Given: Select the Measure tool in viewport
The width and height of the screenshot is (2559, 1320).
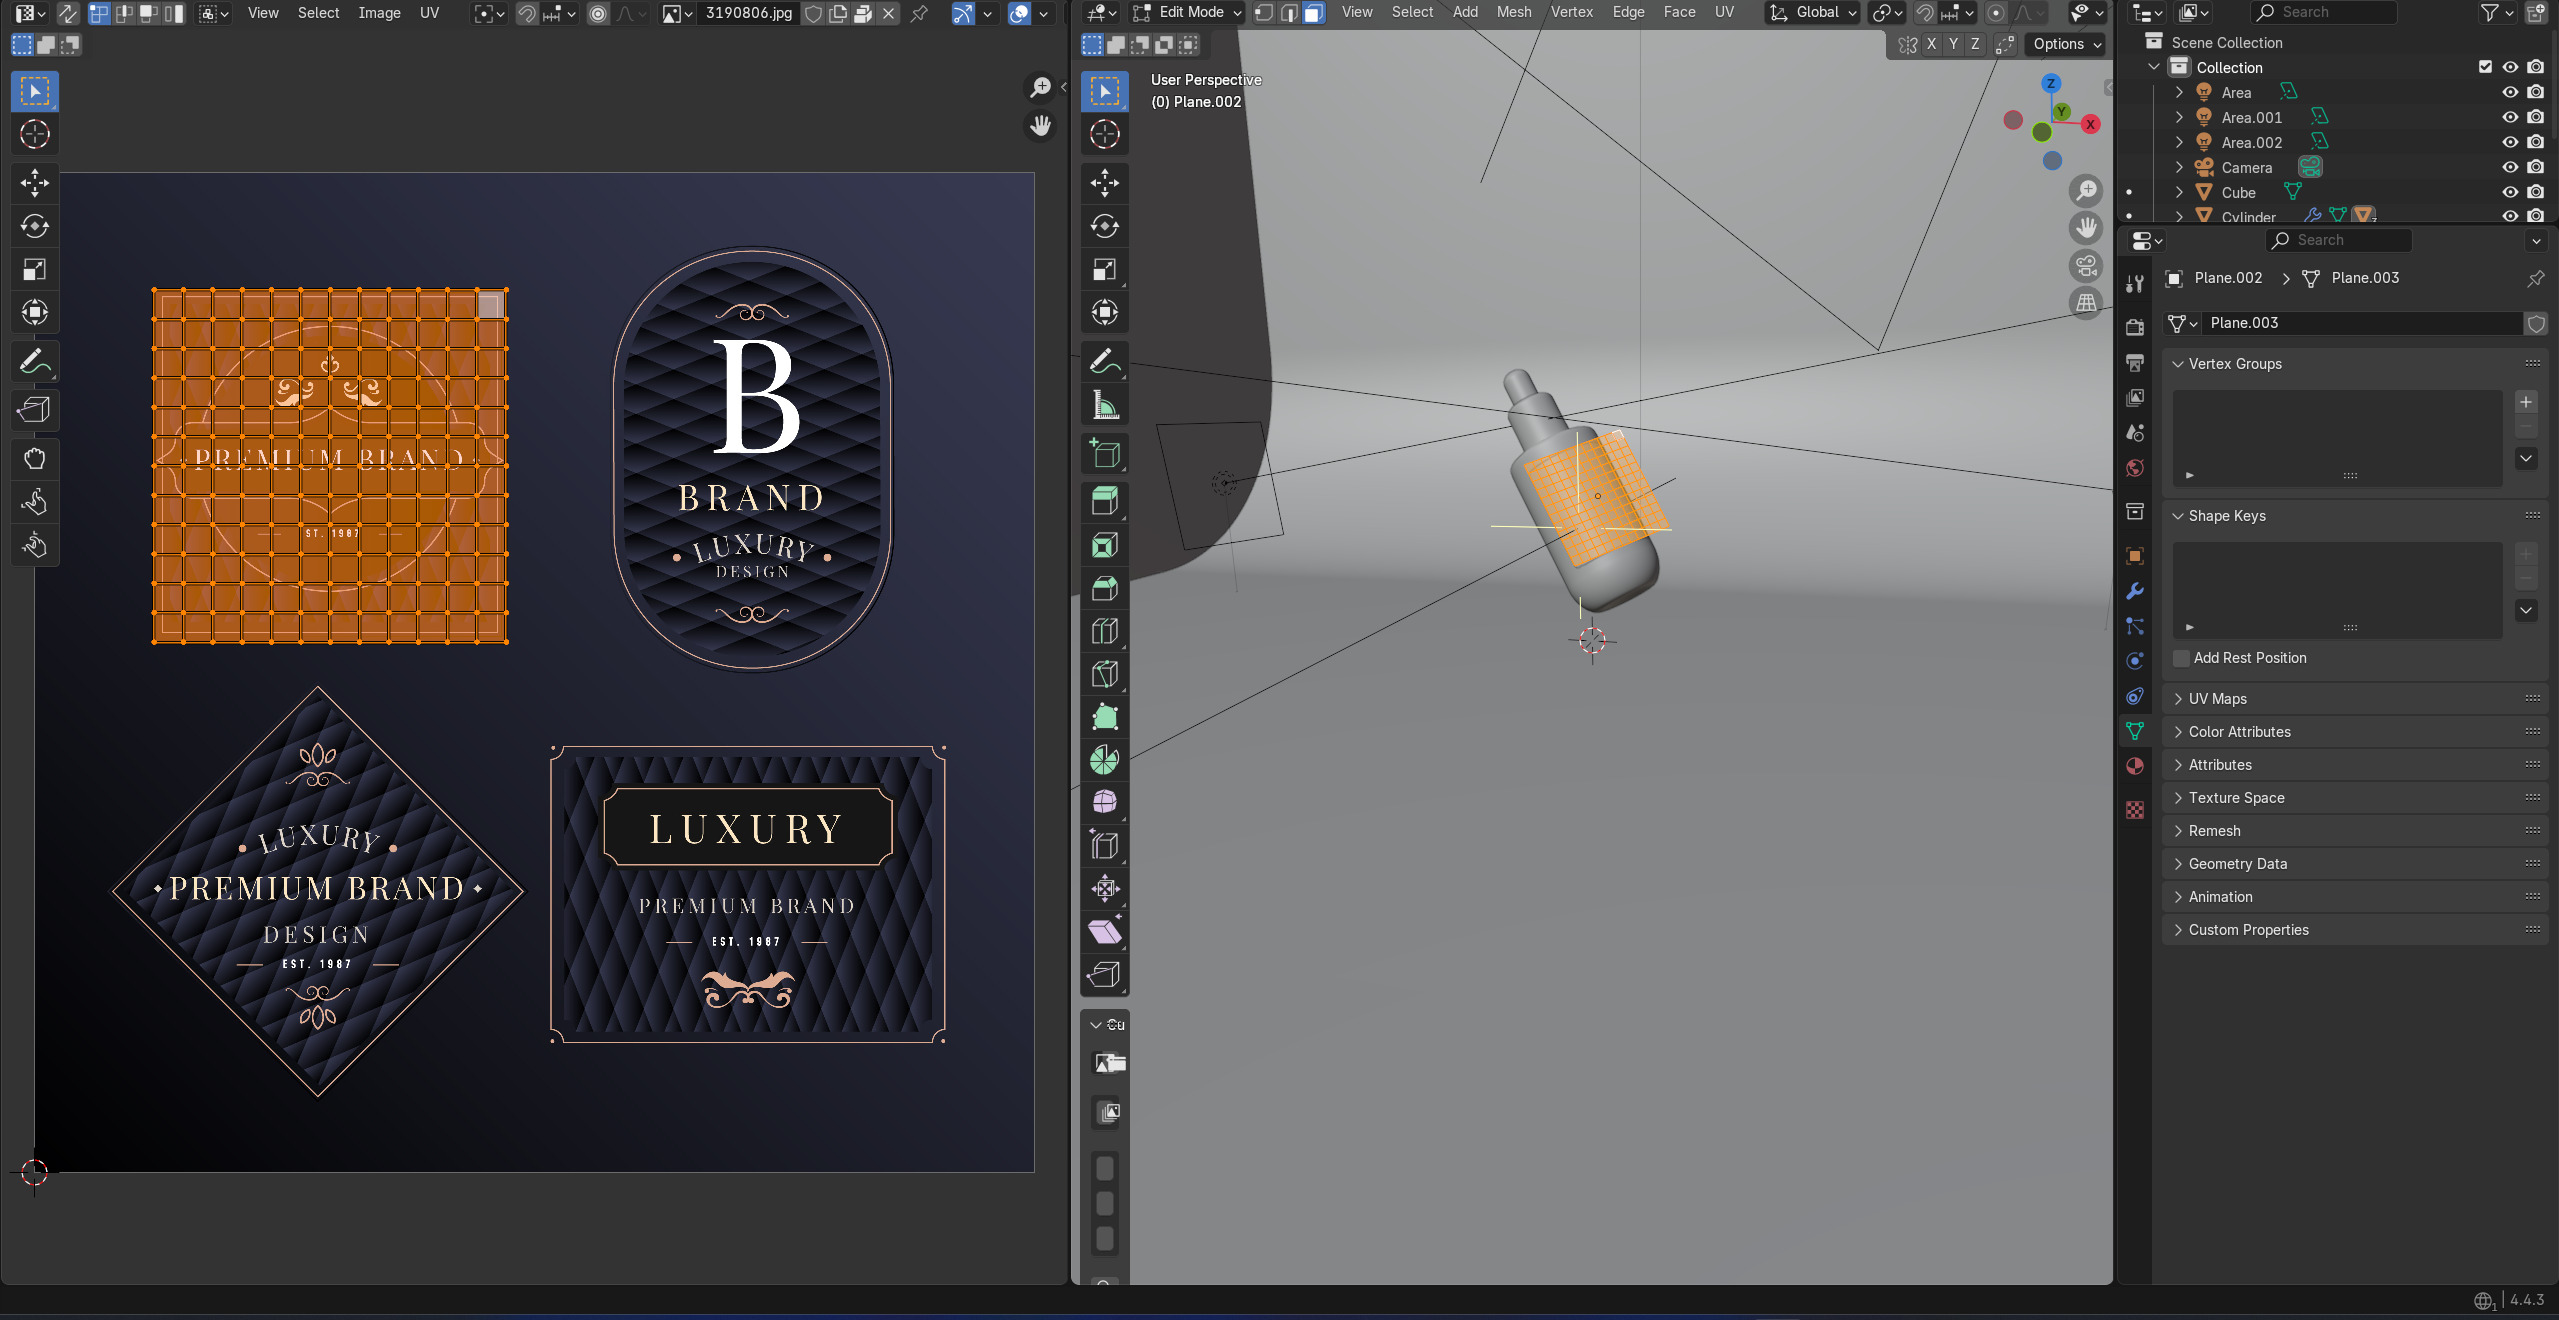Looking at the screenshot, I should [1104, 406].
